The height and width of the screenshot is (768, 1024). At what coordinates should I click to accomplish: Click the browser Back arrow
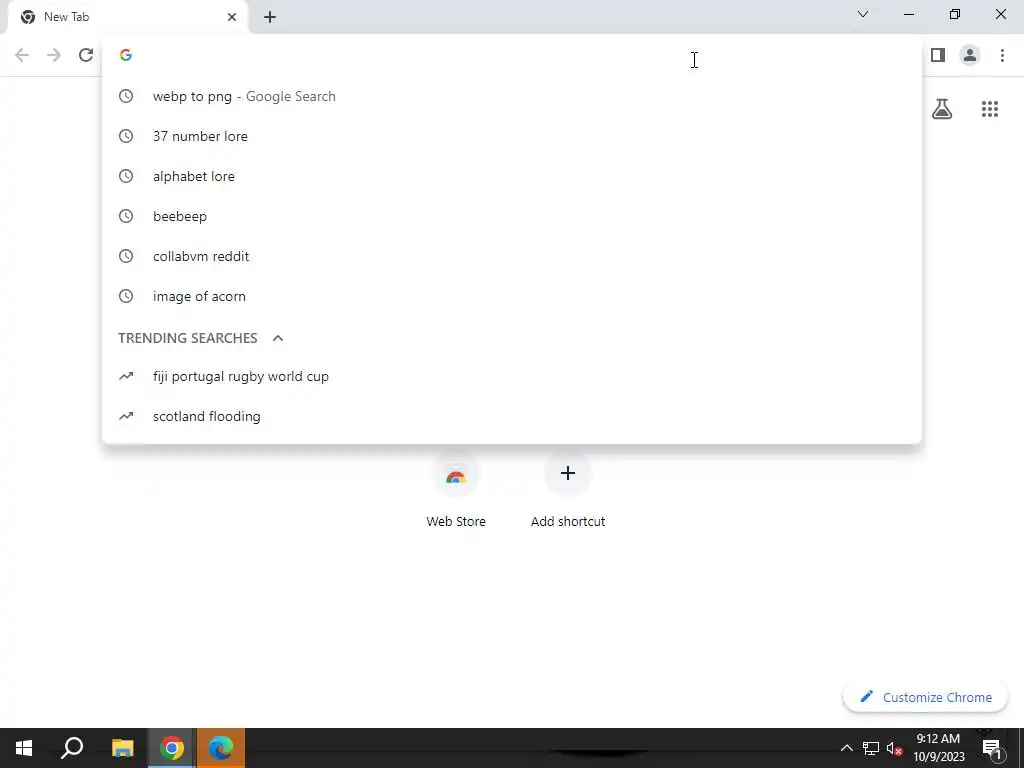point(22,56)
